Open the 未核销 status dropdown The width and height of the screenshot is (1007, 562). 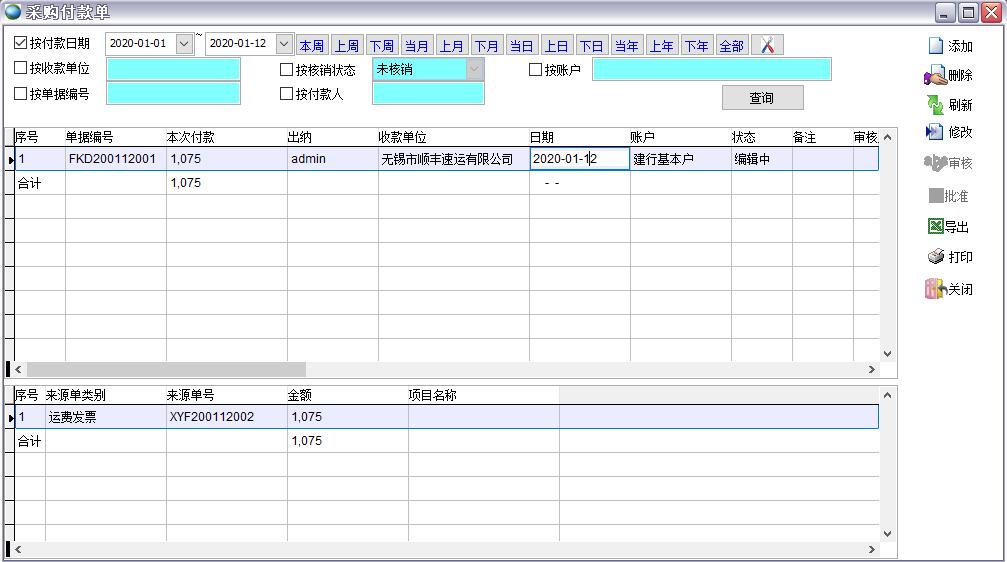[474, 69]
